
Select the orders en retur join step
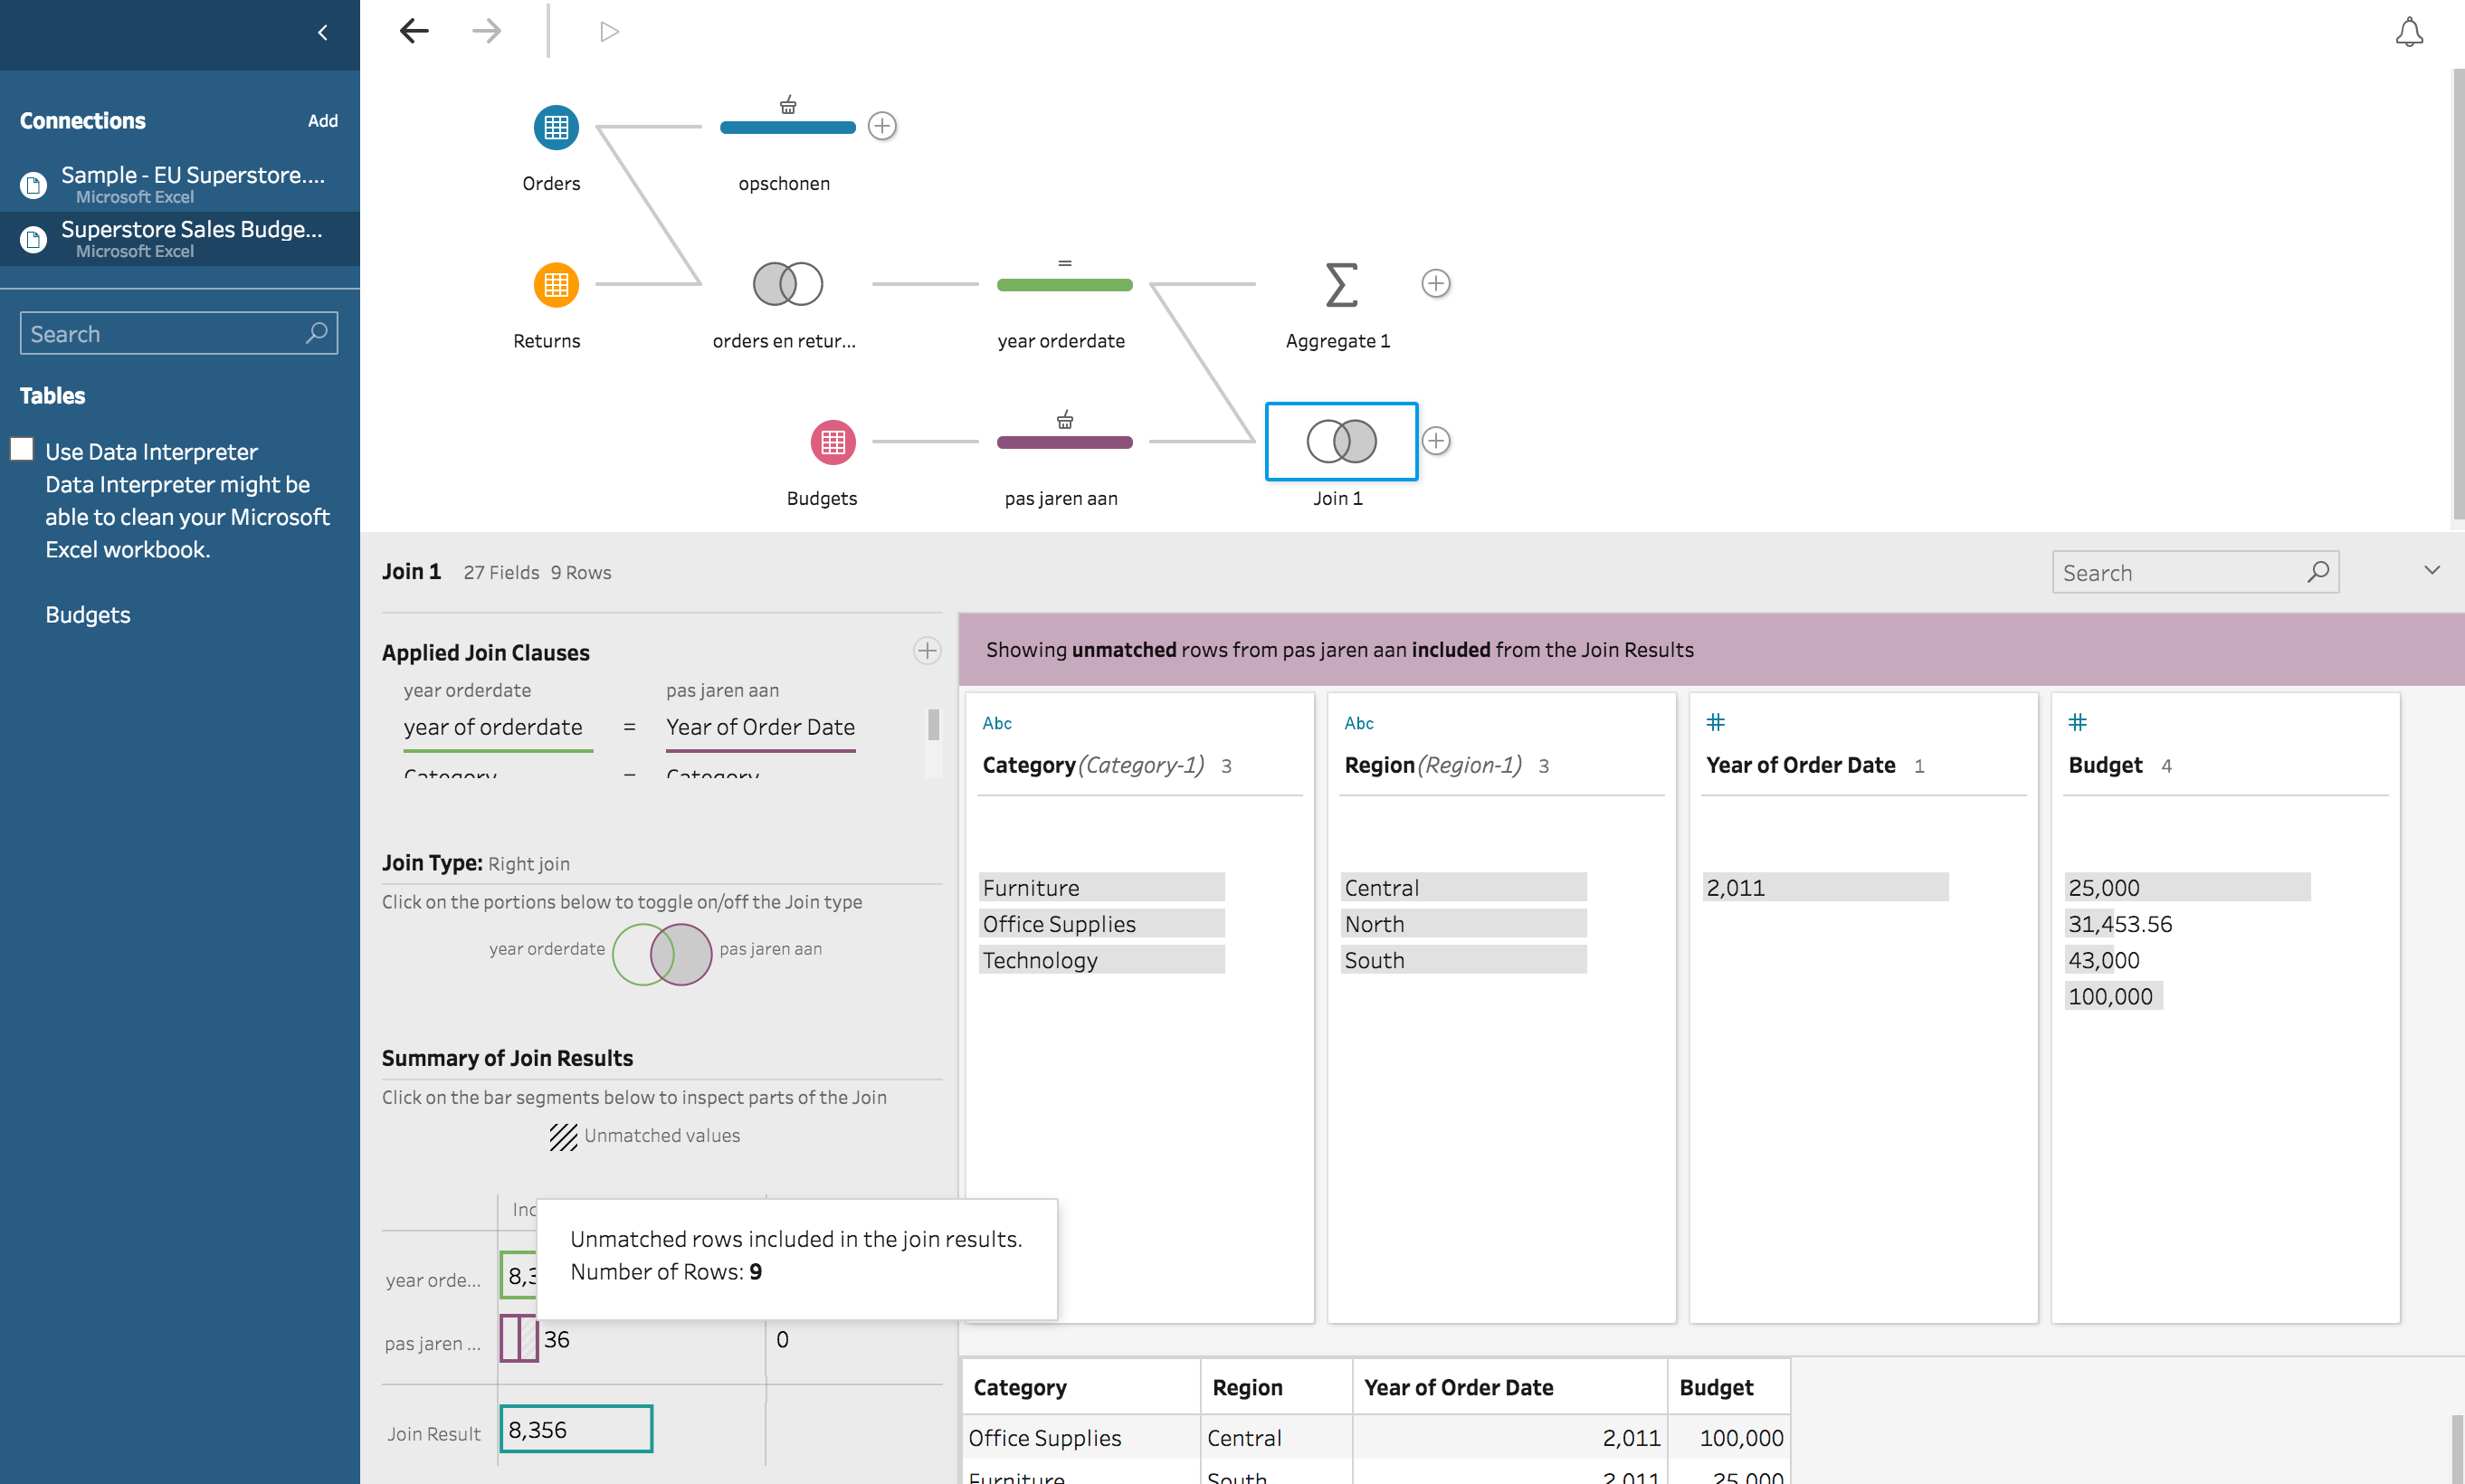(787, 284)
